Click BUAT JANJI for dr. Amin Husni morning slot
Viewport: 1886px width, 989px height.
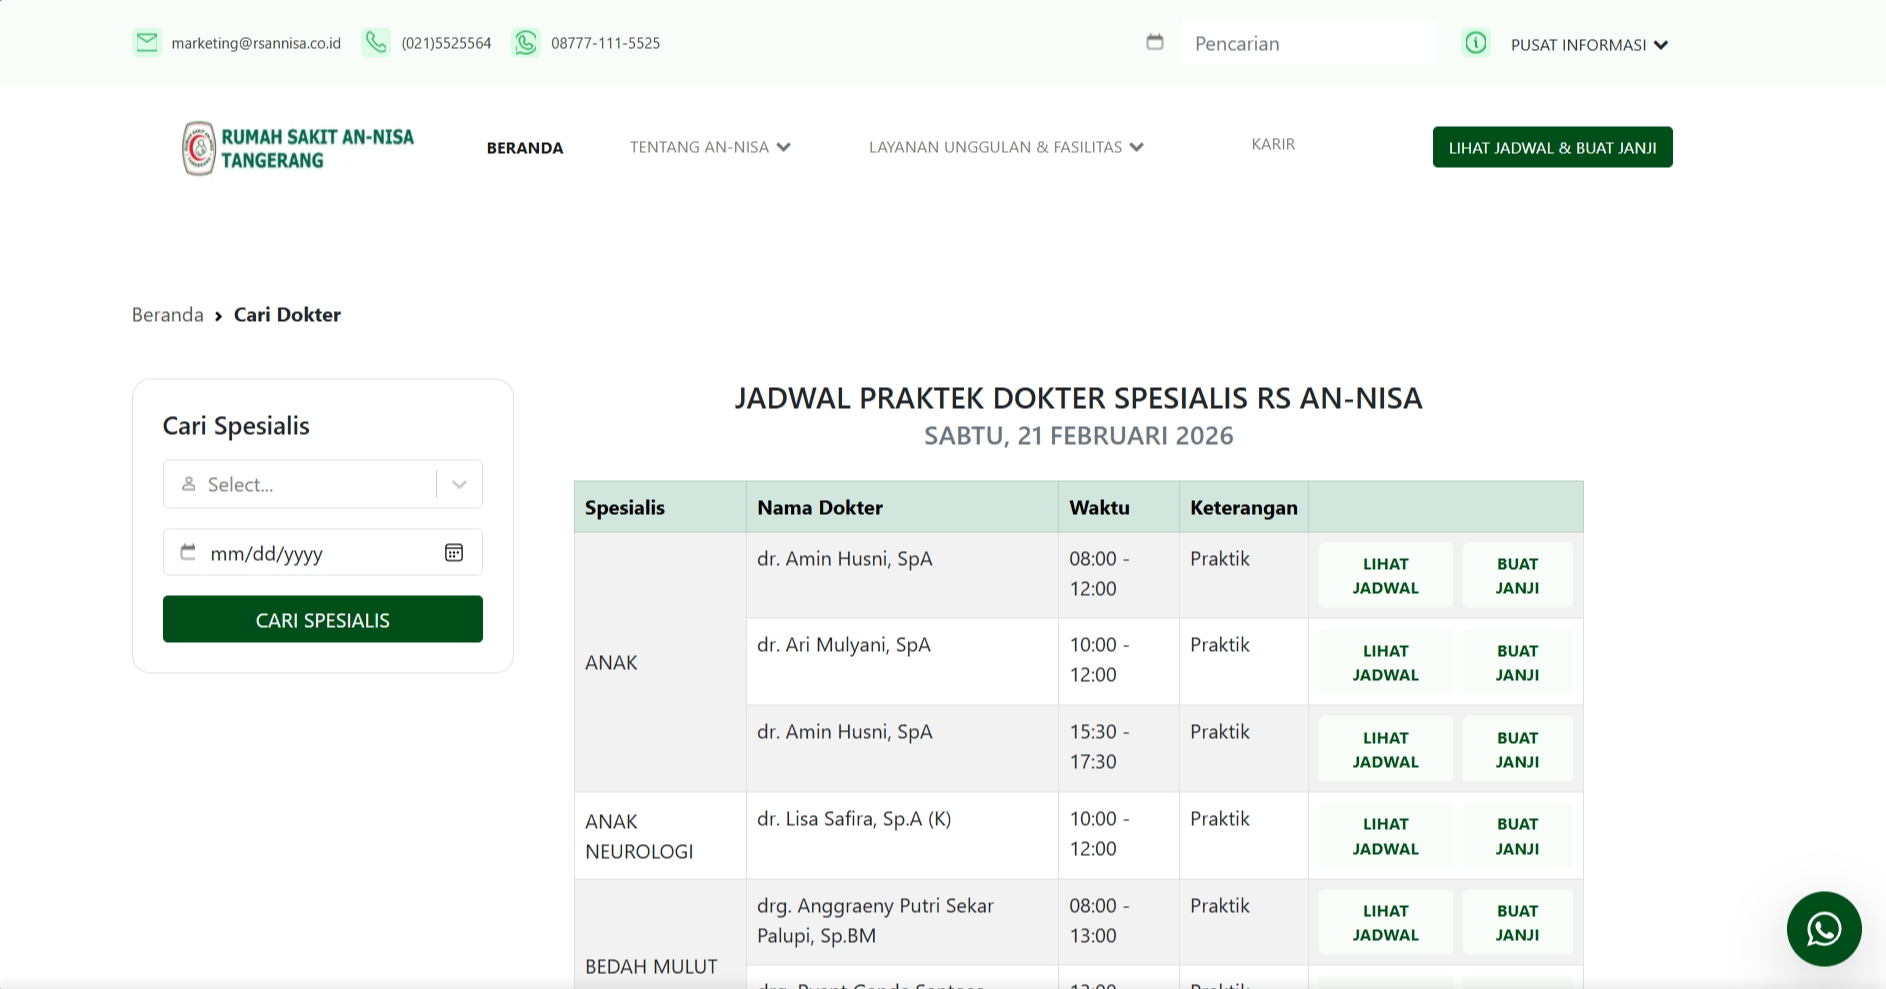pos(1516,575)
